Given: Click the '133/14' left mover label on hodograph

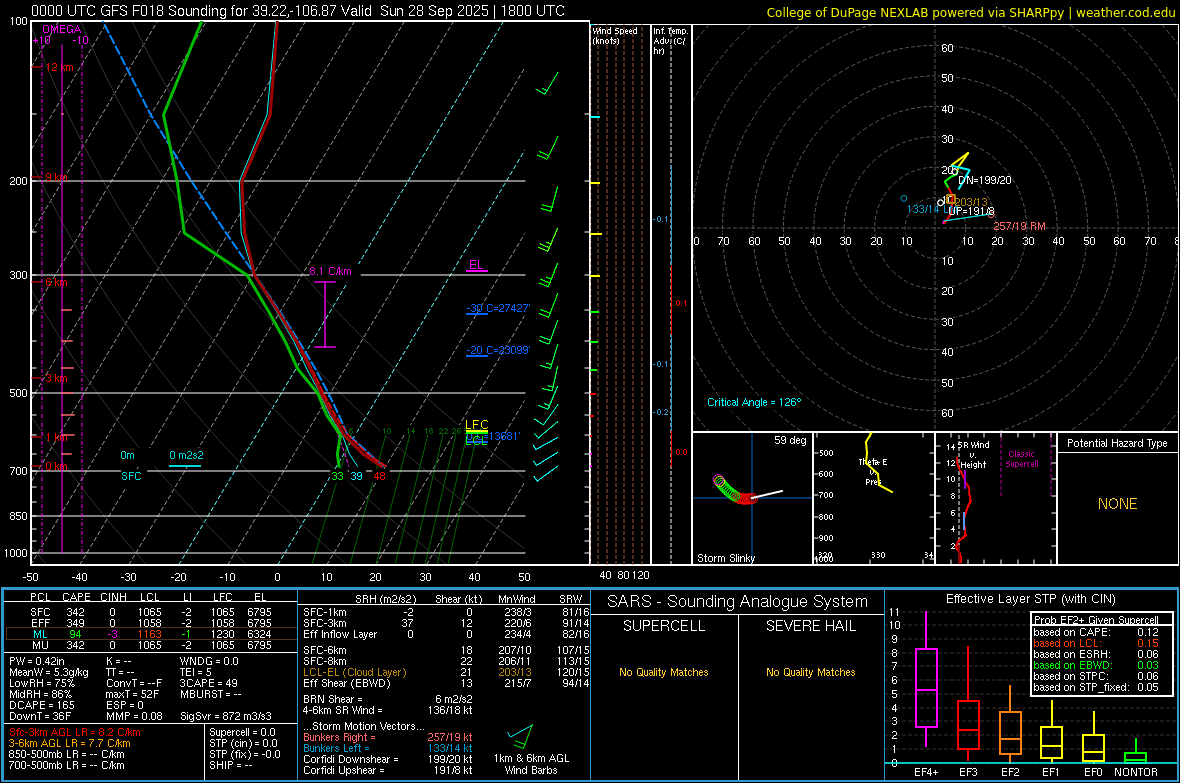Looking at the screenshot, I should 923,209.
